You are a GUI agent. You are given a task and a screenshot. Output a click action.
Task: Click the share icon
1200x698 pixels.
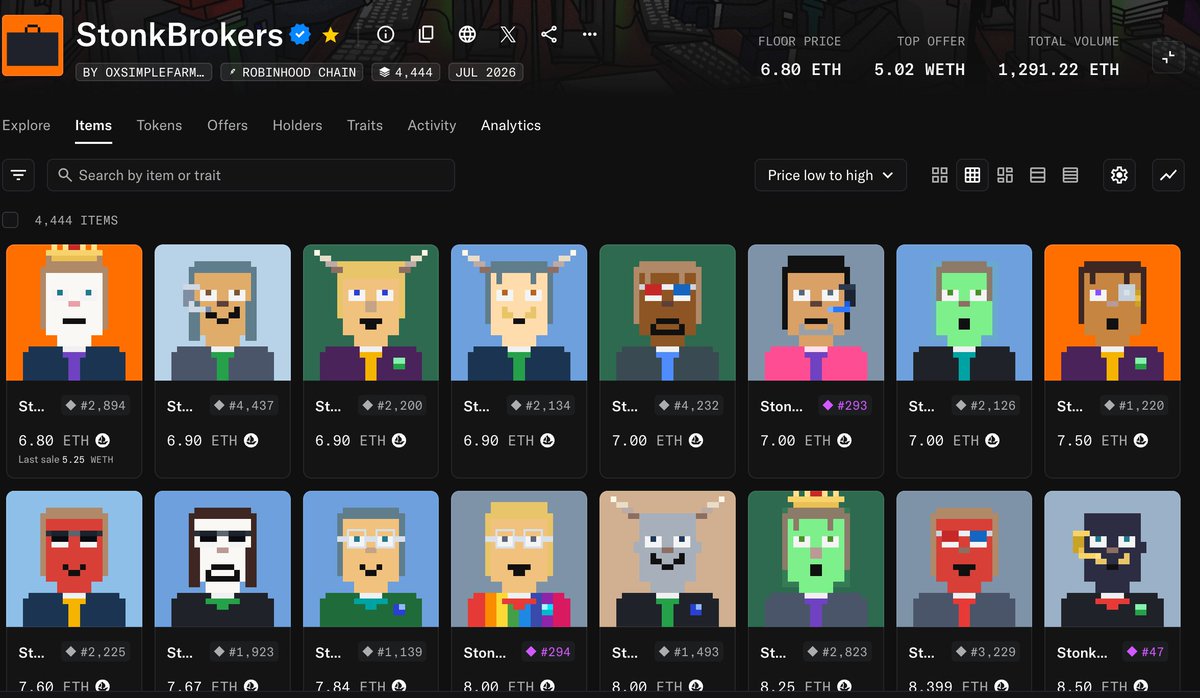(x=549, y=34)
